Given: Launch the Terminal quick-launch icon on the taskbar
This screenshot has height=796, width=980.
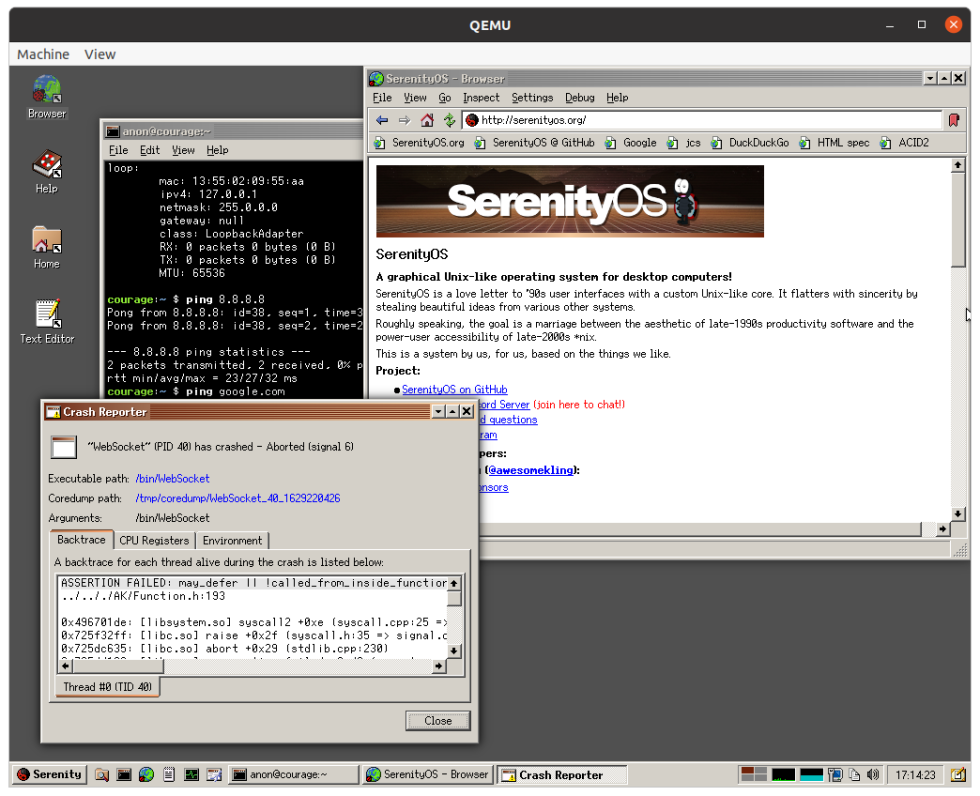Looking at the screenshot, I should tap(123, 774).
